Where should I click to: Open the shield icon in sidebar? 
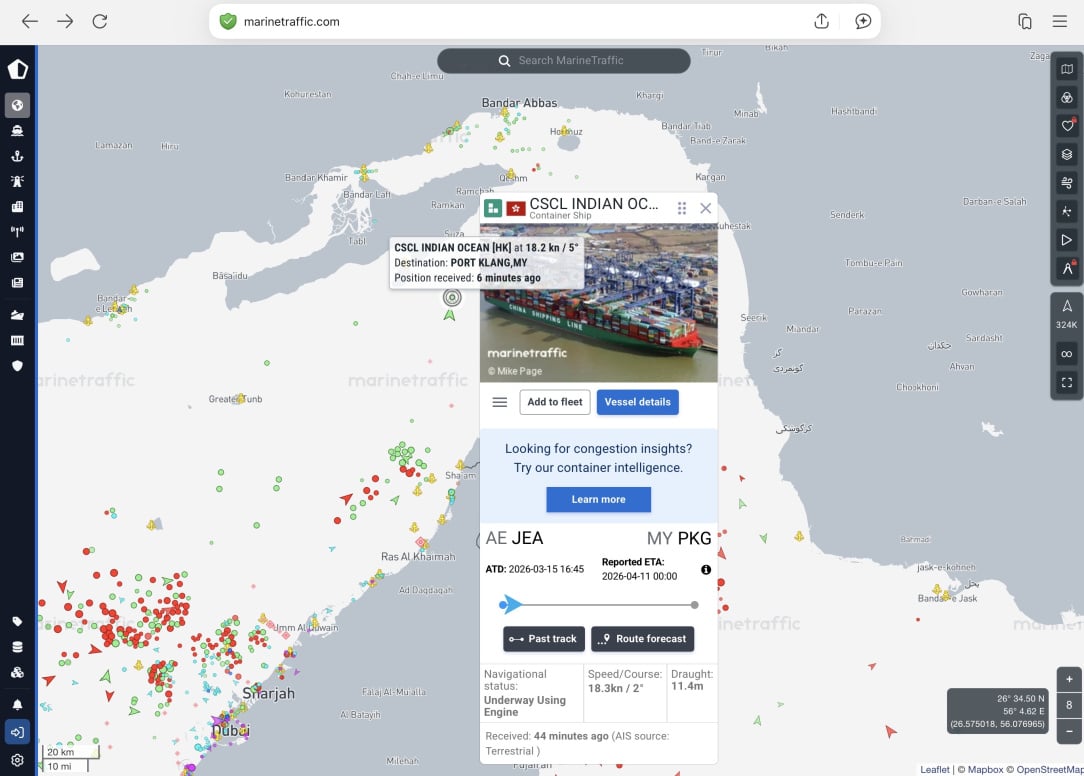[x=17, y=366]
